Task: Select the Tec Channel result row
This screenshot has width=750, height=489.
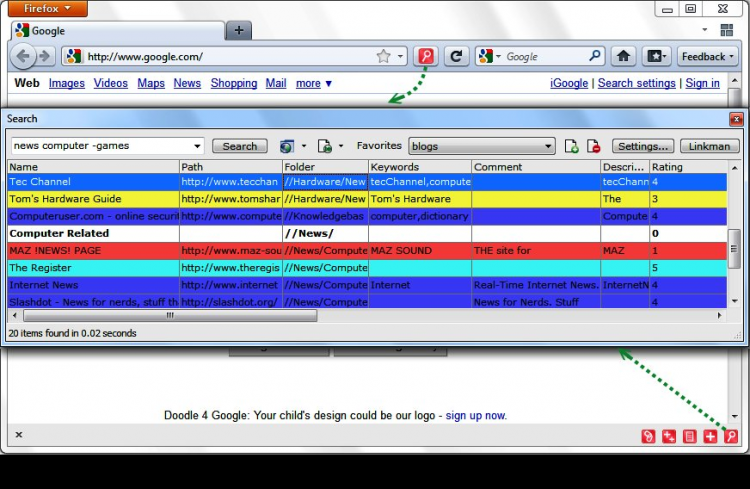Action: tap(367, 182)
